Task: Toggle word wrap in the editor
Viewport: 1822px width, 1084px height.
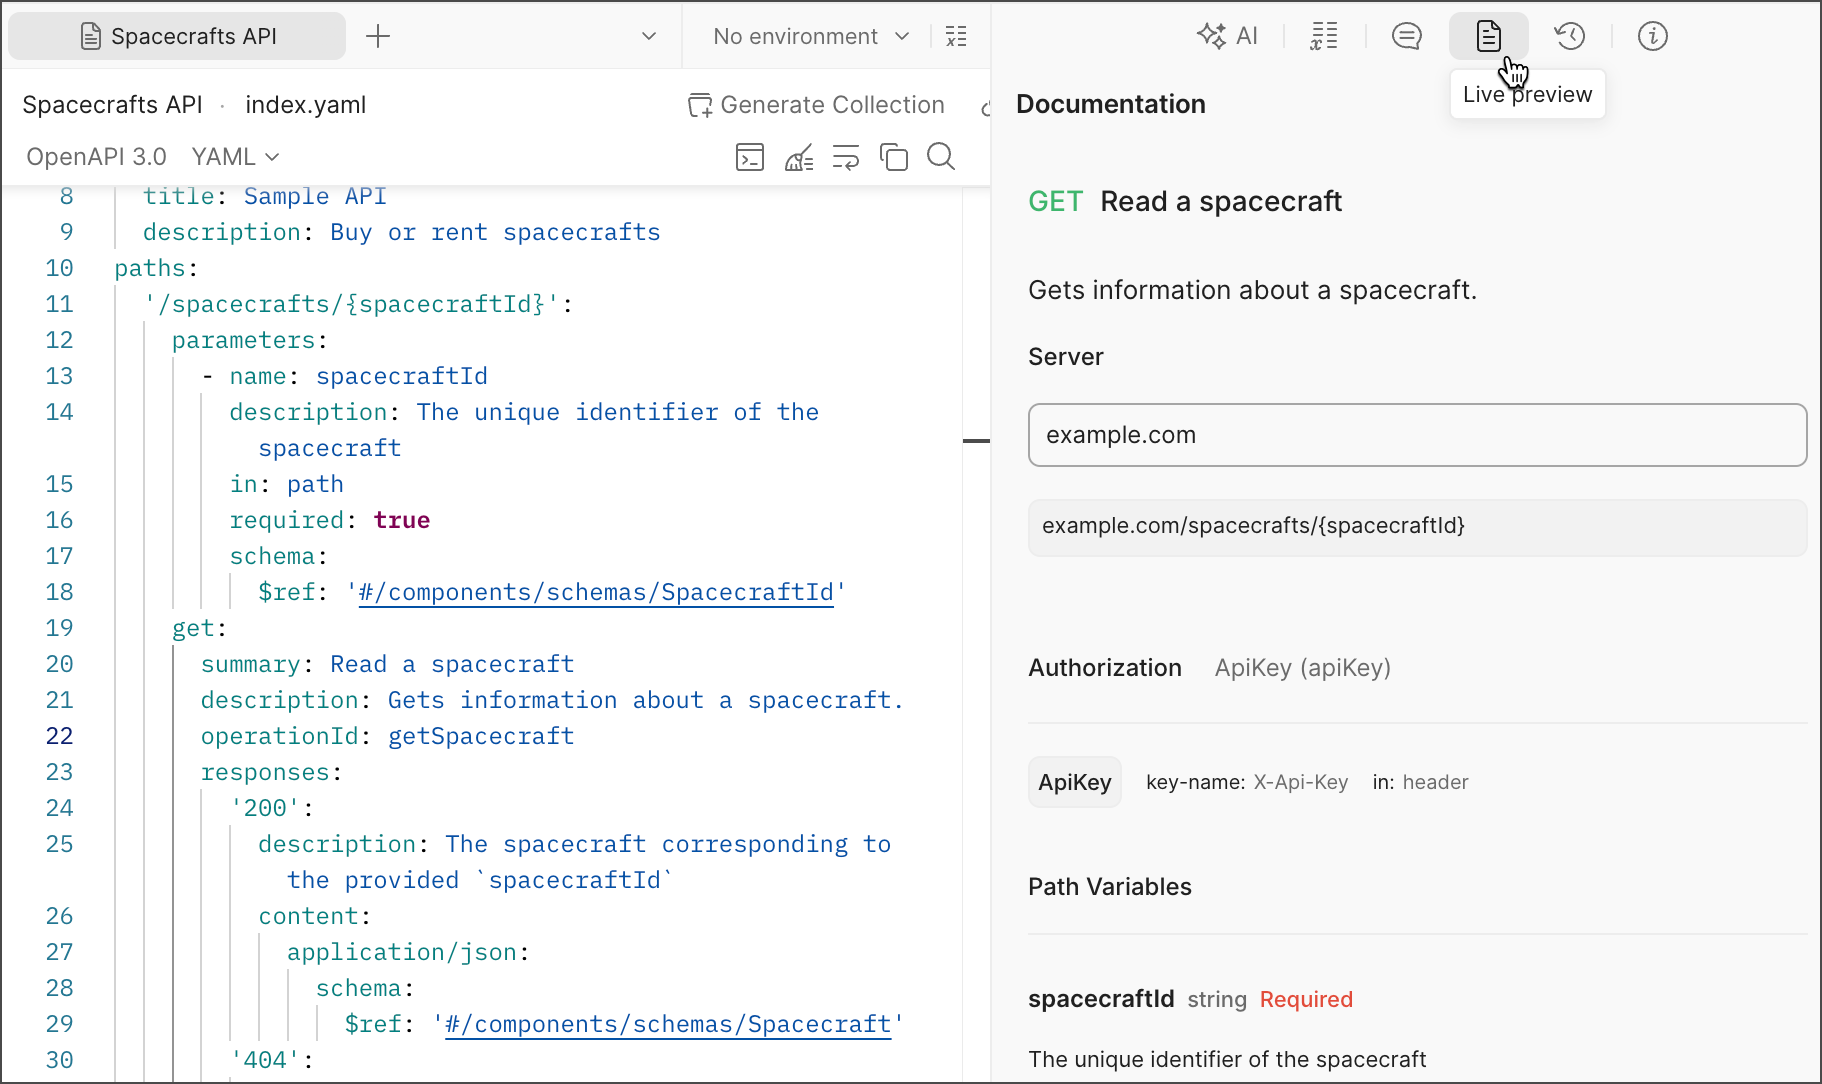Action: (846, 157)
